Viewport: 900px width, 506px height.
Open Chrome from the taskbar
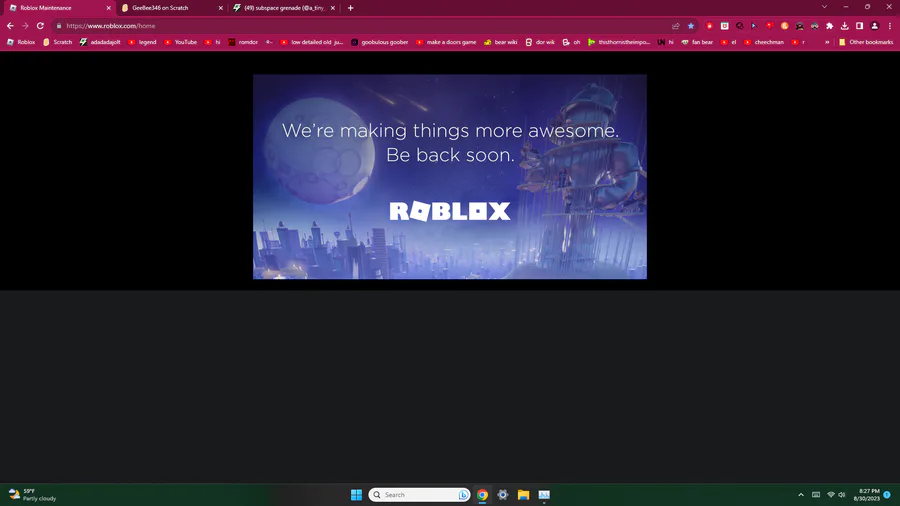(482, 495)
